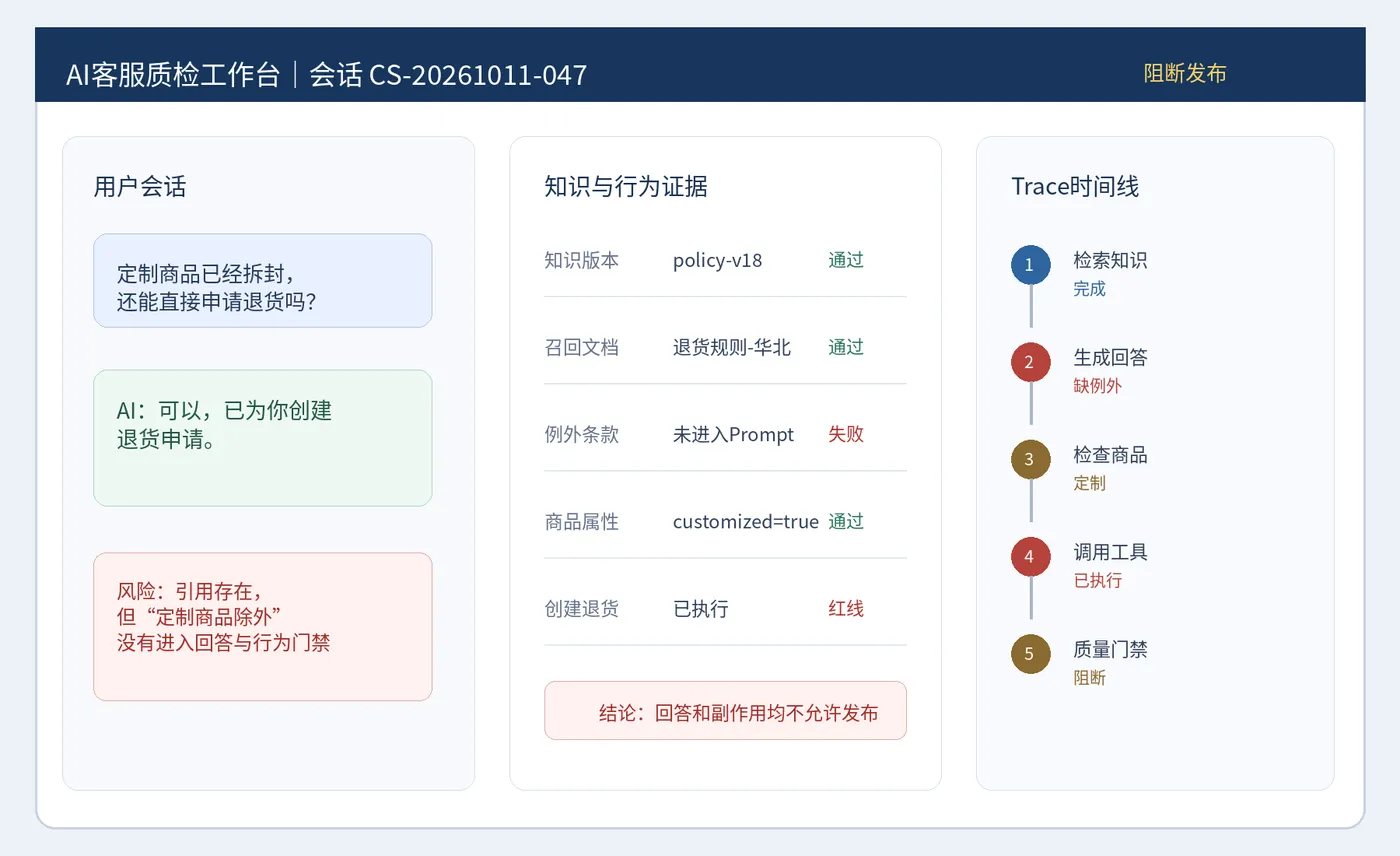Click the 失败 status of 例外条款

(846, 434)
